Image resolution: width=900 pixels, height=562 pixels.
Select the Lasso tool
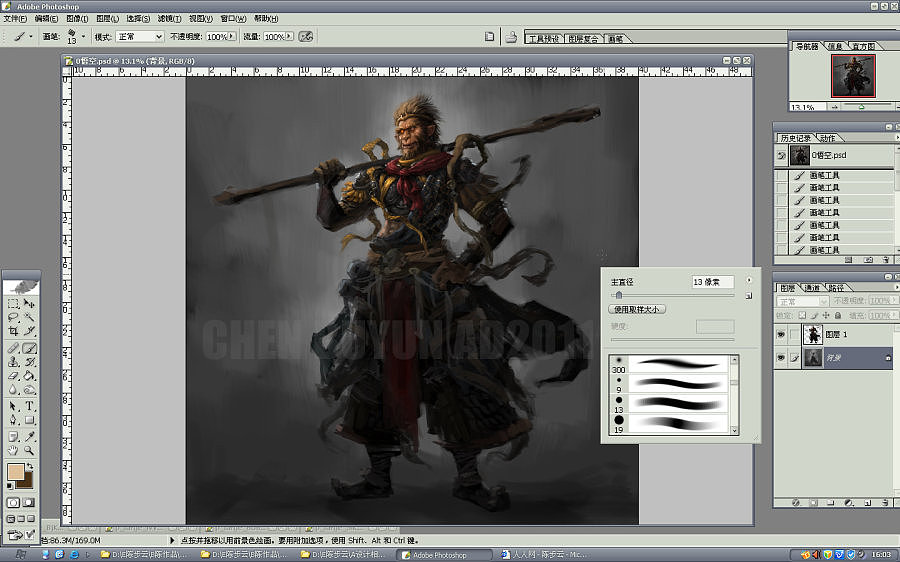click(x=13, y=317)
